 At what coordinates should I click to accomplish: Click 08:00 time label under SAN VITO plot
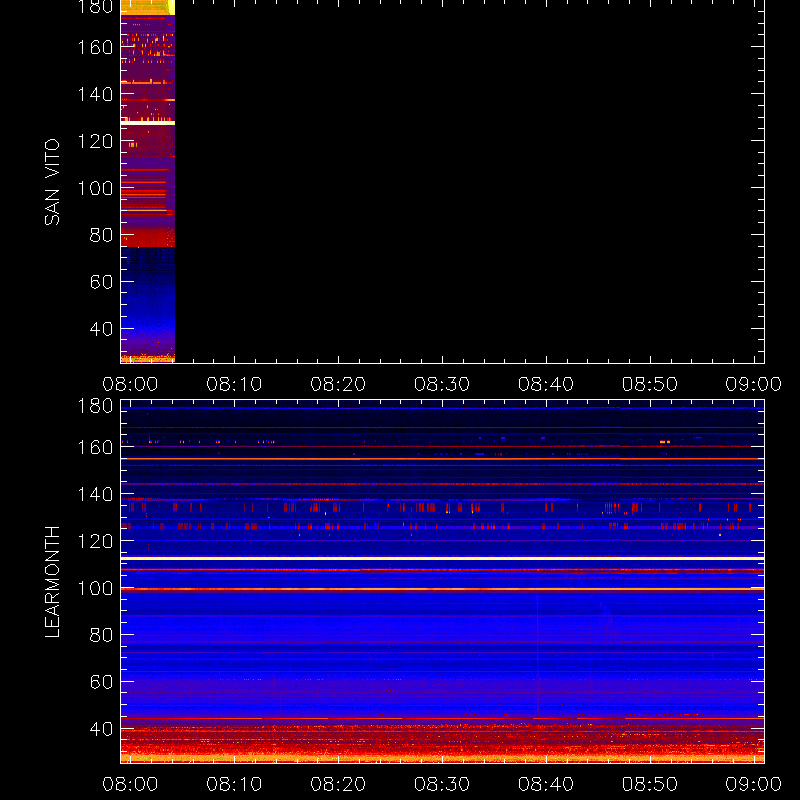coord(130,384)
